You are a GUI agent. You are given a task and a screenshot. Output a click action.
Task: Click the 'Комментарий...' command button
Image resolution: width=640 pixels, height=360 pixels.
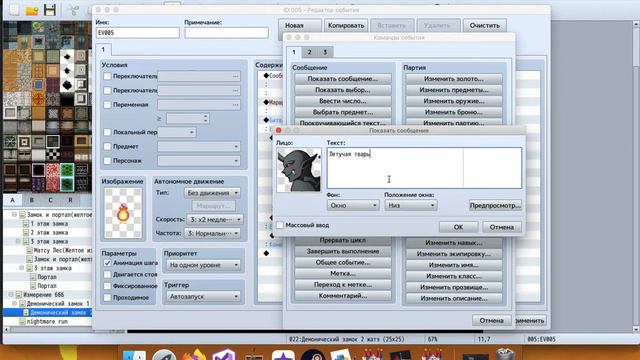[x=342, y=296]
